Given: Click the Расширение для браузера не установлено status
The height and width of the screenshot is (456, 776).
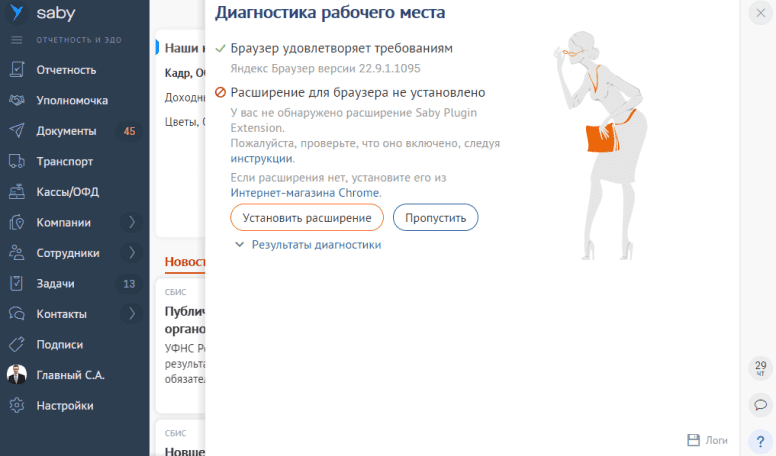Looking at the screenshot, I should [x=358, y=92].
